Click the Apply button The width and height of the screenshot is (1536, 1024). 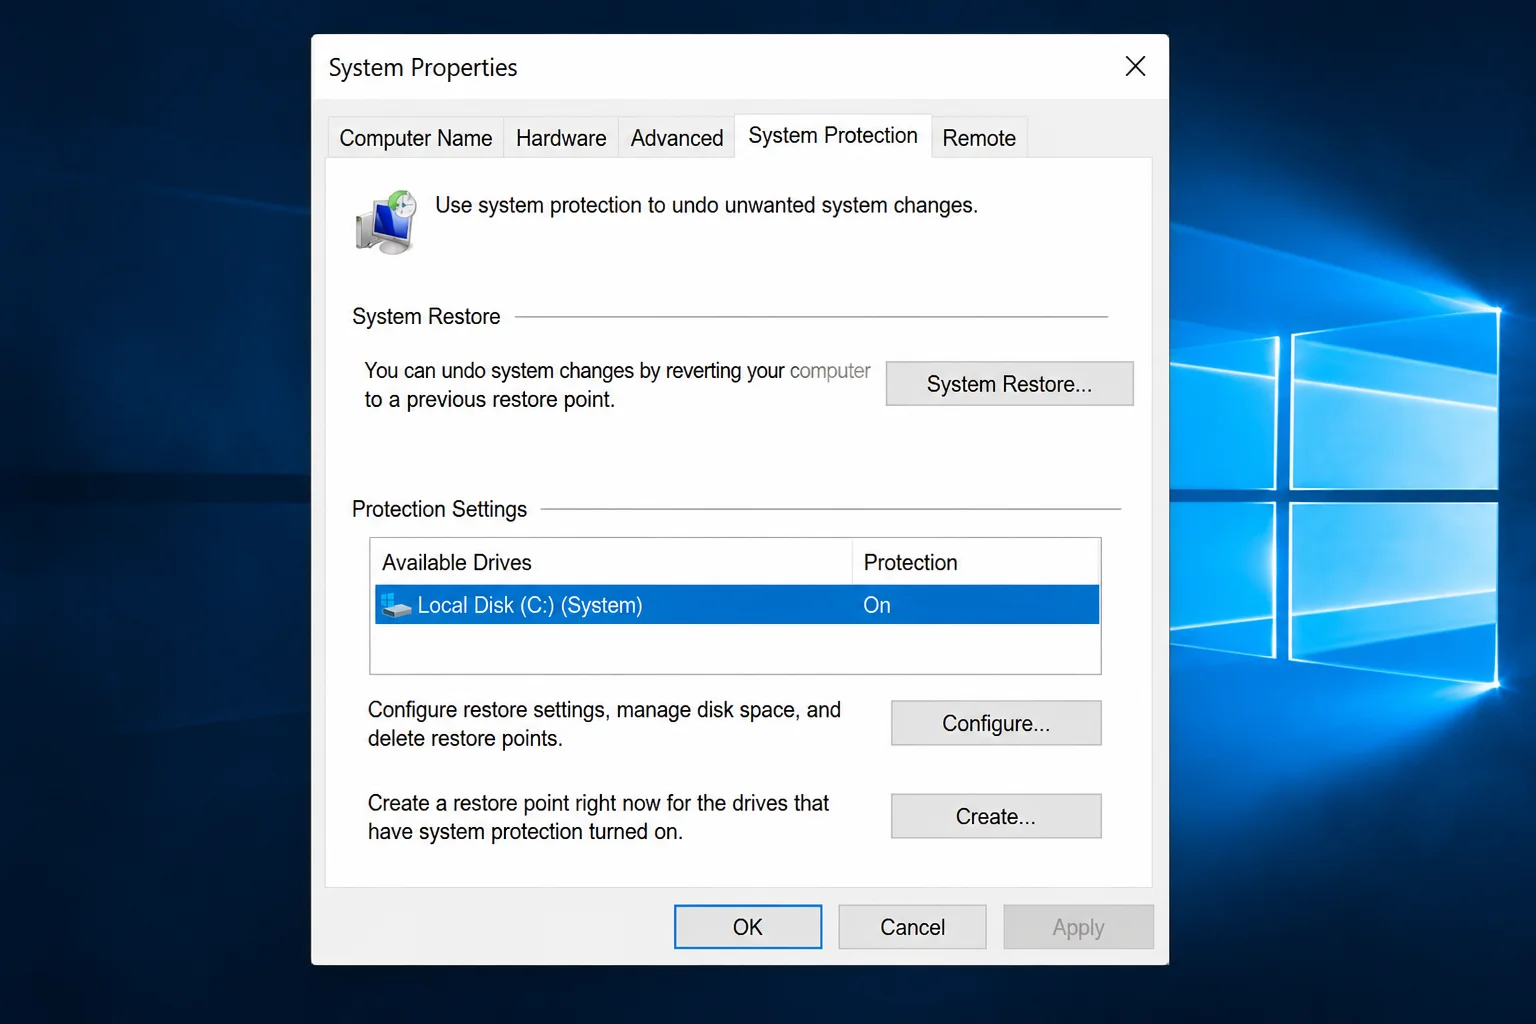tap(1078, 927)
